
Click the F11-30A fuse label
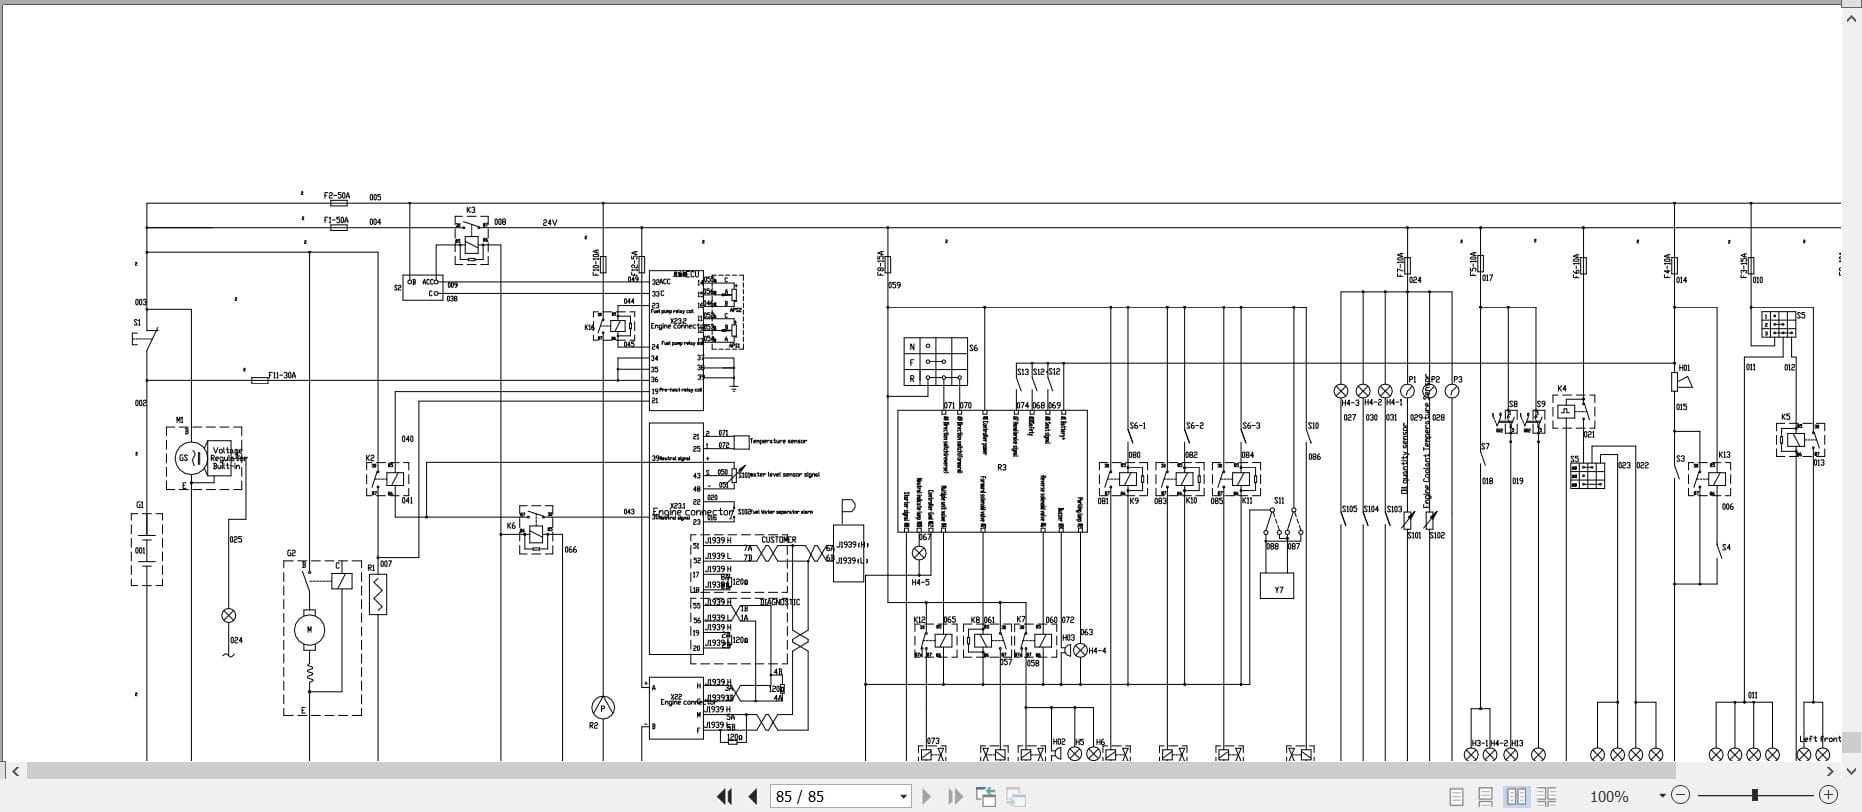pyautogui.click(x=282, y=375)
